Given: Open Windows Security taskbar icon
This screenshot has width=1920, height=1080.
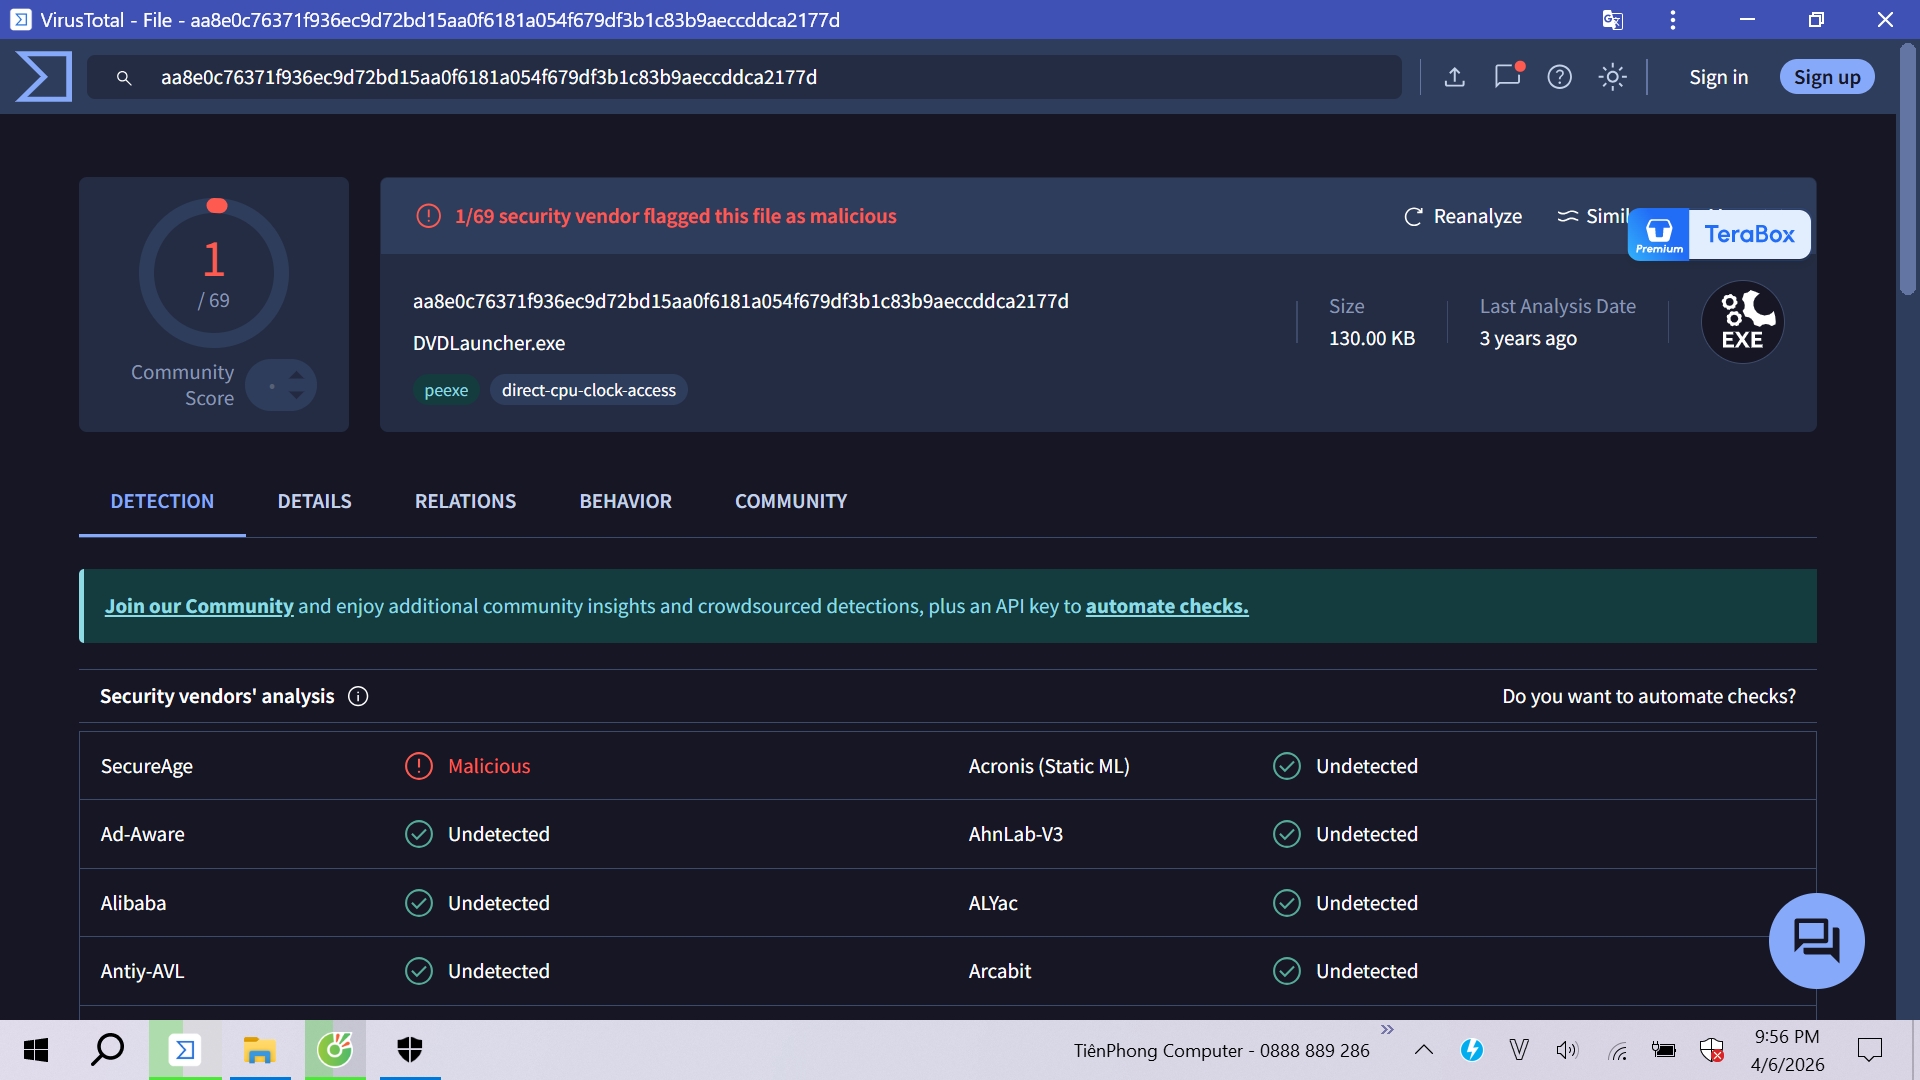Looking at the screenshot, I should pos(410,1050).
